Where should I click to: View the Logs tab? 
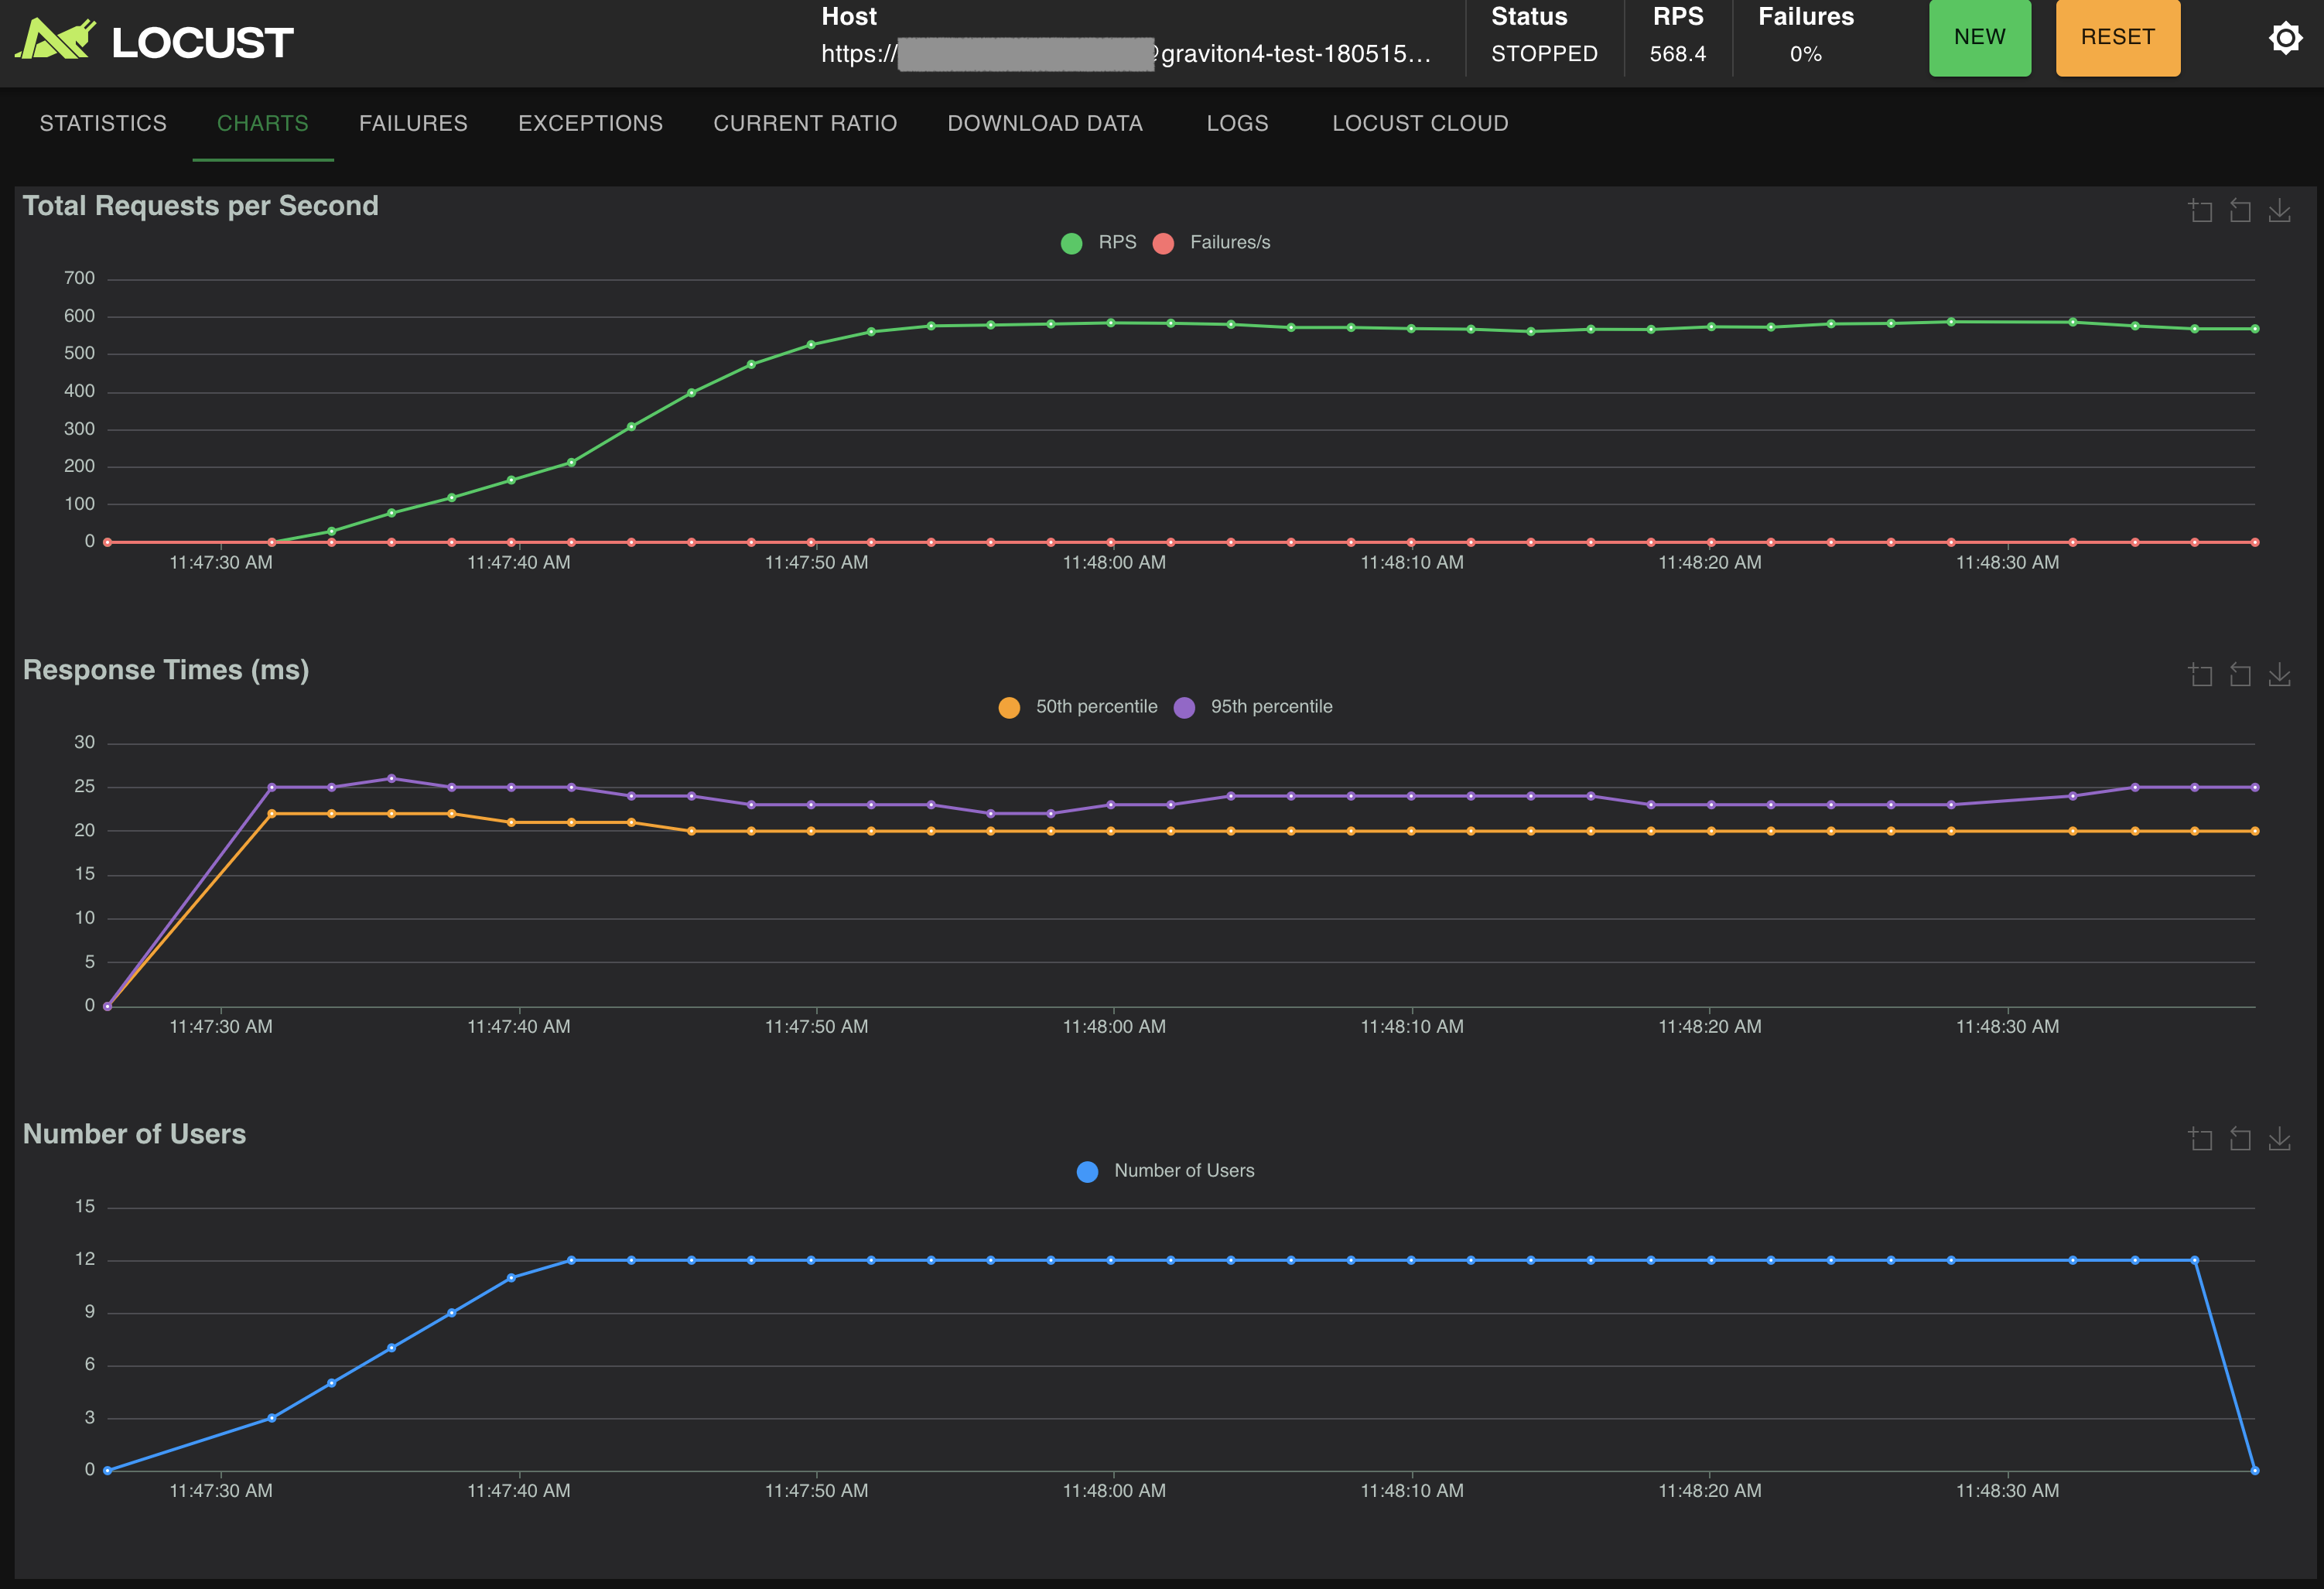(1237, 123)
